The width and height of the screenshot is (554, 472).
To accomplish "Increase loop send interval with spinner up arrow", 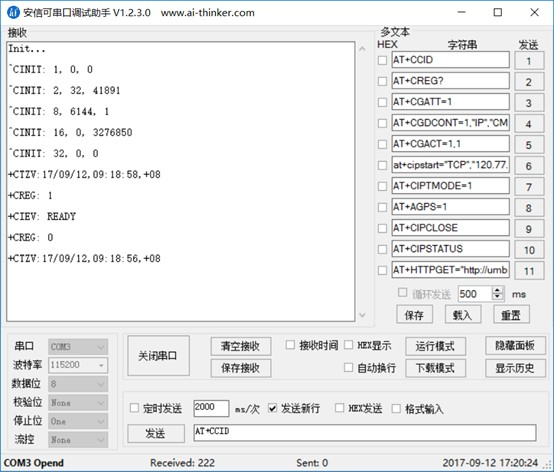I will (x=497, y=290).
